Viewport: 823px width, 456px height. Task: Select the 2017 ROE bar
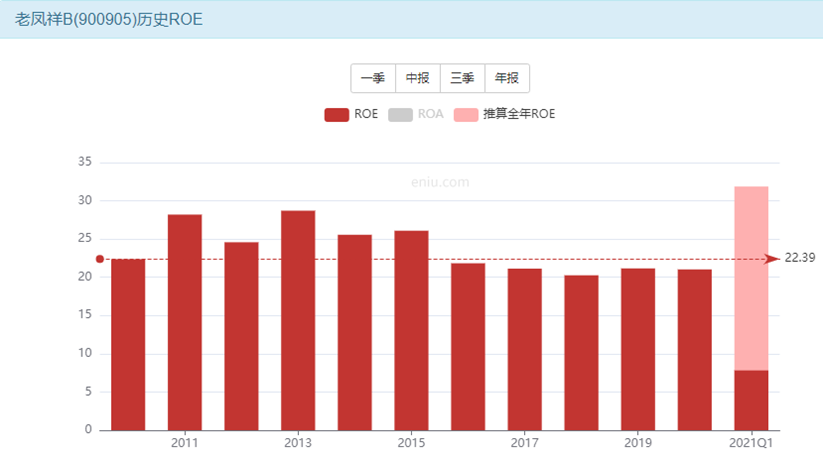pyautogui.click(x=524, y=349)
